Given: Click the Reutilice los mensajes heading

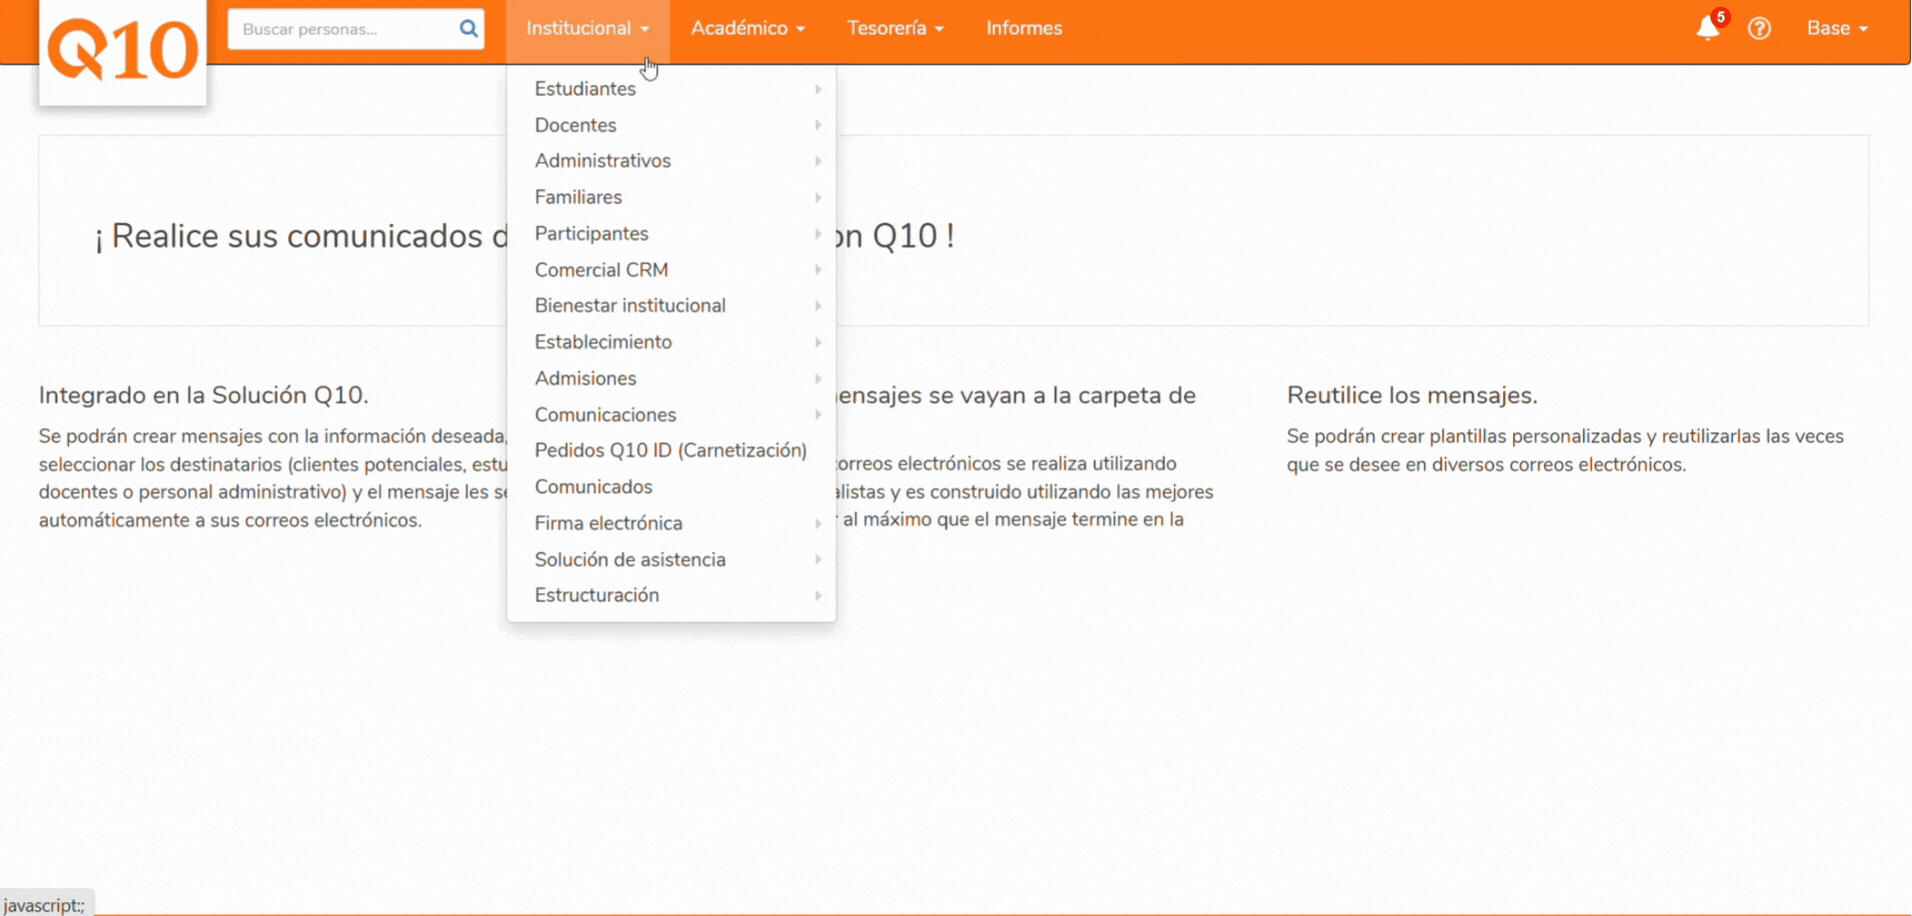Looking at the screenshot, I should tap(1412, 395).
